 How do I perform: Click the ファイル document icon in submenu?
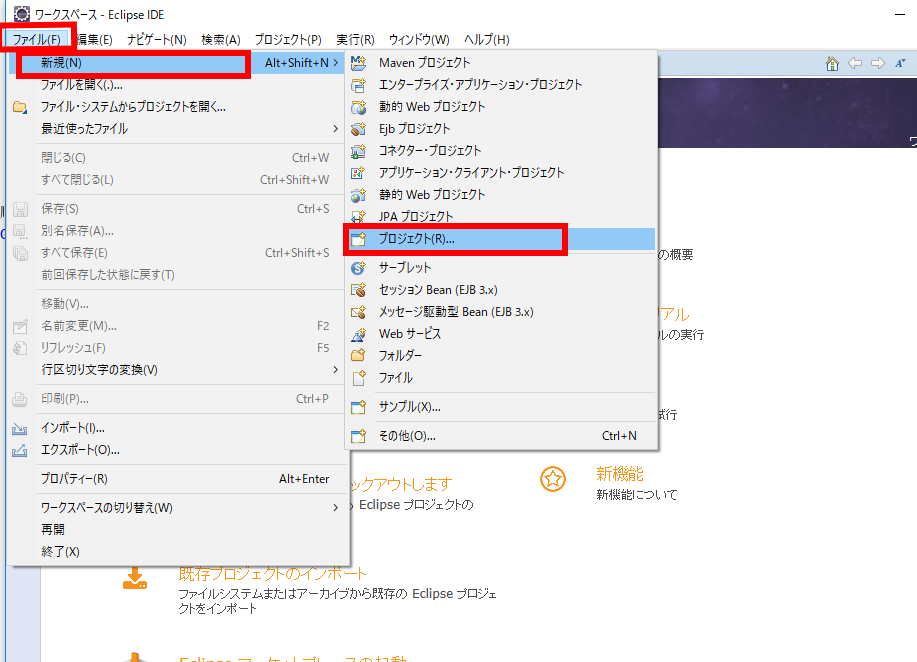click(358, 378)
